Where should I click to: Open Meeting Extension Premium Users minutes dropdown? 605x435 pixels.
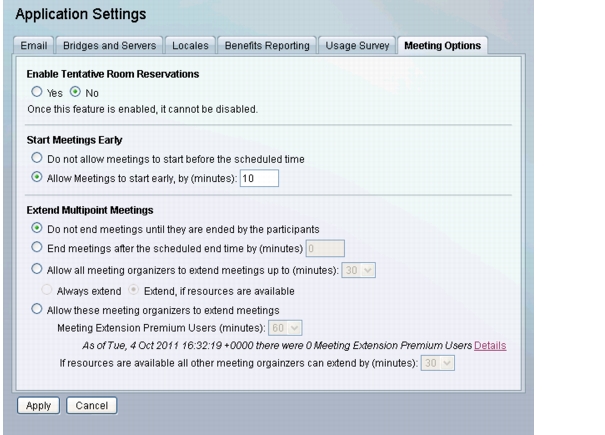[x=285, y=328]
